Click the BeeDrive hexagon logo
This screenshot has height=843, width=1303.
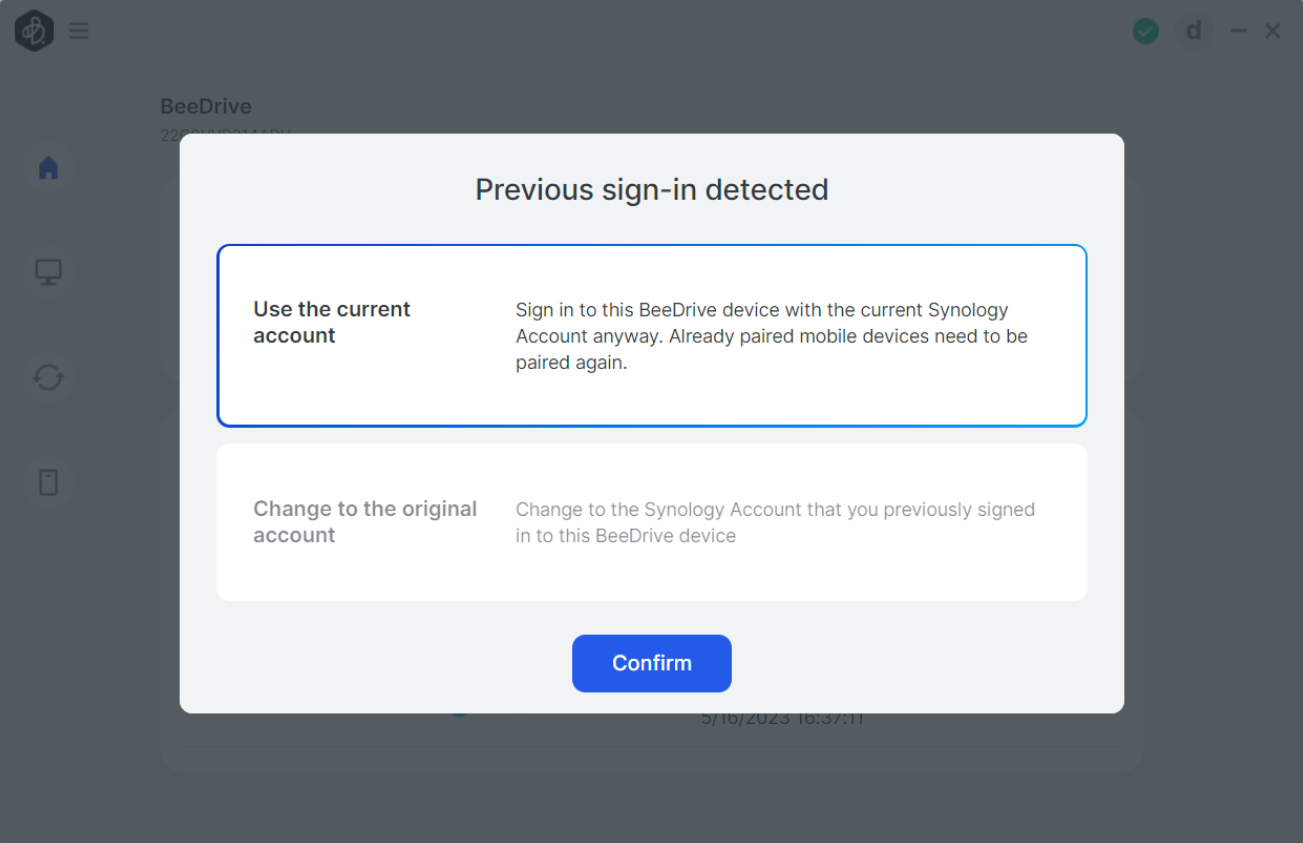click(x=33, y=30)
